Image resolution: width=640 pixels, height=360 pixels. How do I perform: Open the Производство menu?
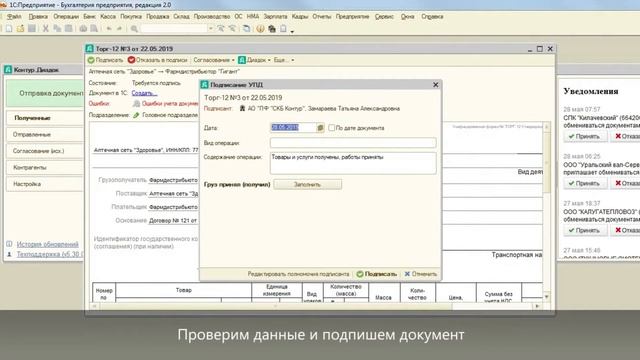[x=212, y=17]
